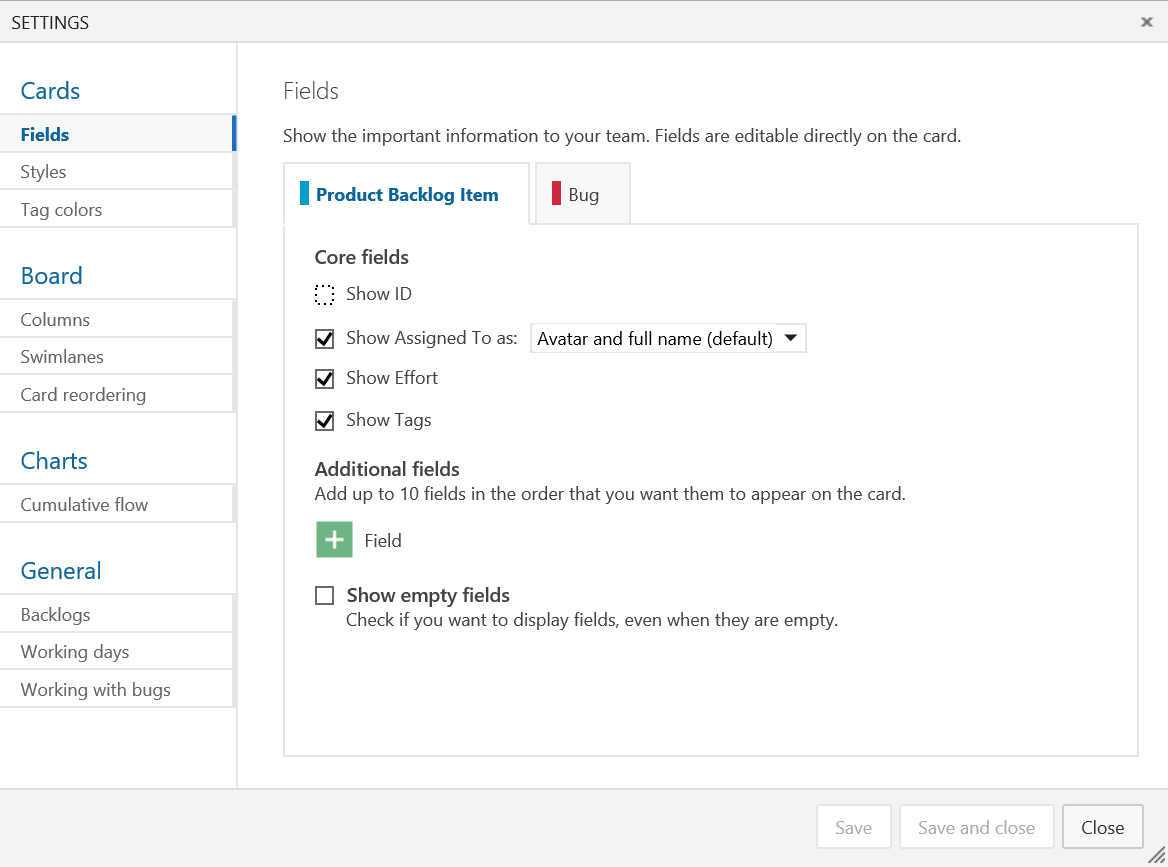Switch to the Bug tab

click(x=582, y=193)
